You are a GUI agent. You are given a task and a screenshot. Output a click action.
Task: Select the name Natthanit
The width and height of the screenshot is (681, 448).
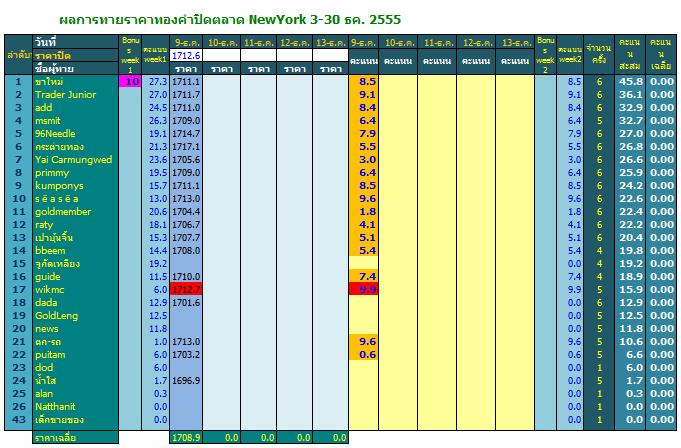tap(55, 407)
